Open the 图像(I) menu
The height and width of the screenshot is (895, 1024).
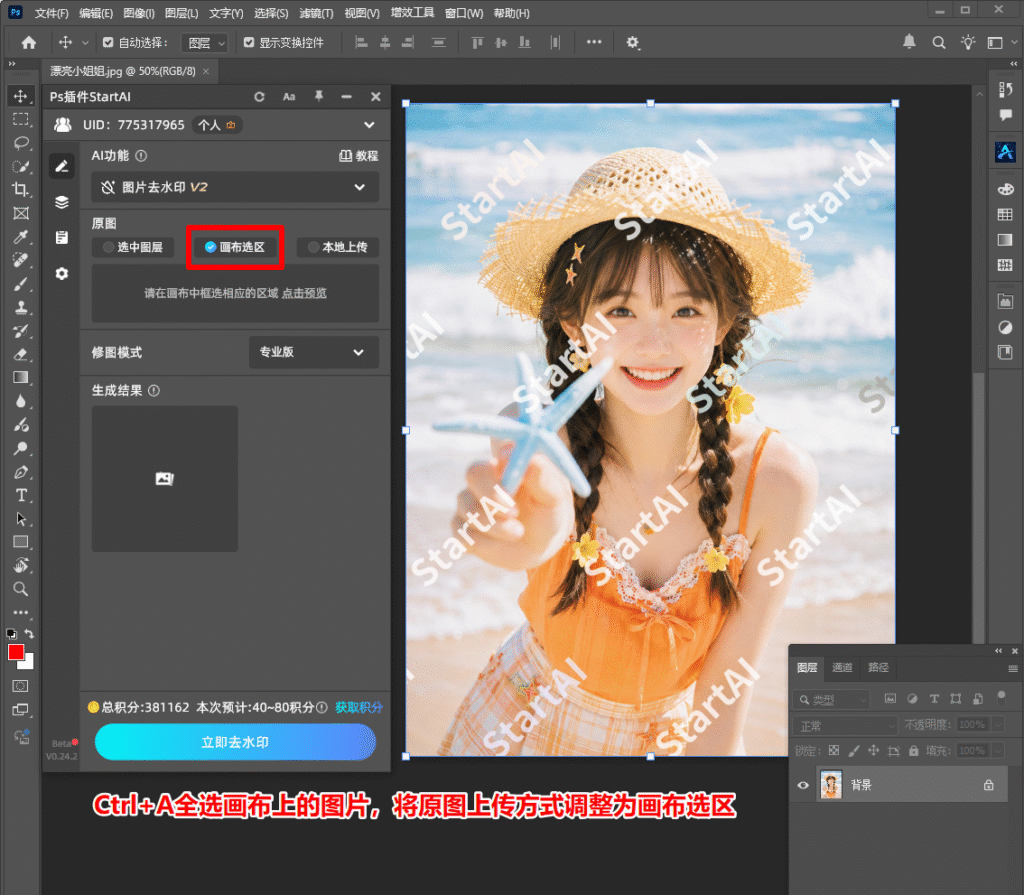pos(138,13)
